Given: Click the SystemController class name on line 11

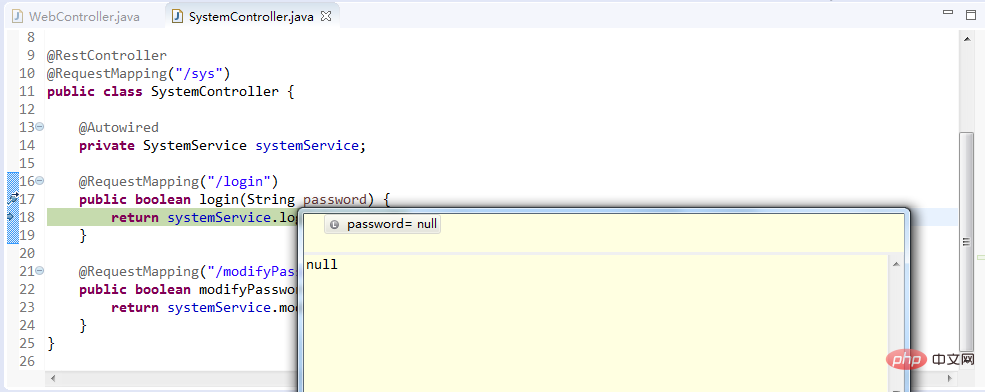Looking at the screenshot, I should click(215, 92).
